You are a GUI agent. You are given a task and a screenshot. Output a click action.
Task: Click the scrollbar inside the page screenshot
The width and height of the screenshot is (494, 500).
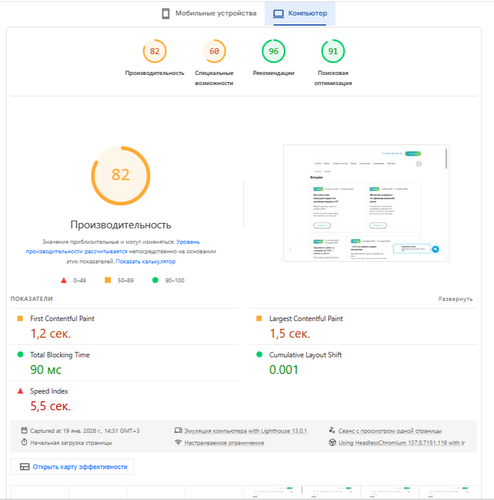click(446, 159)
